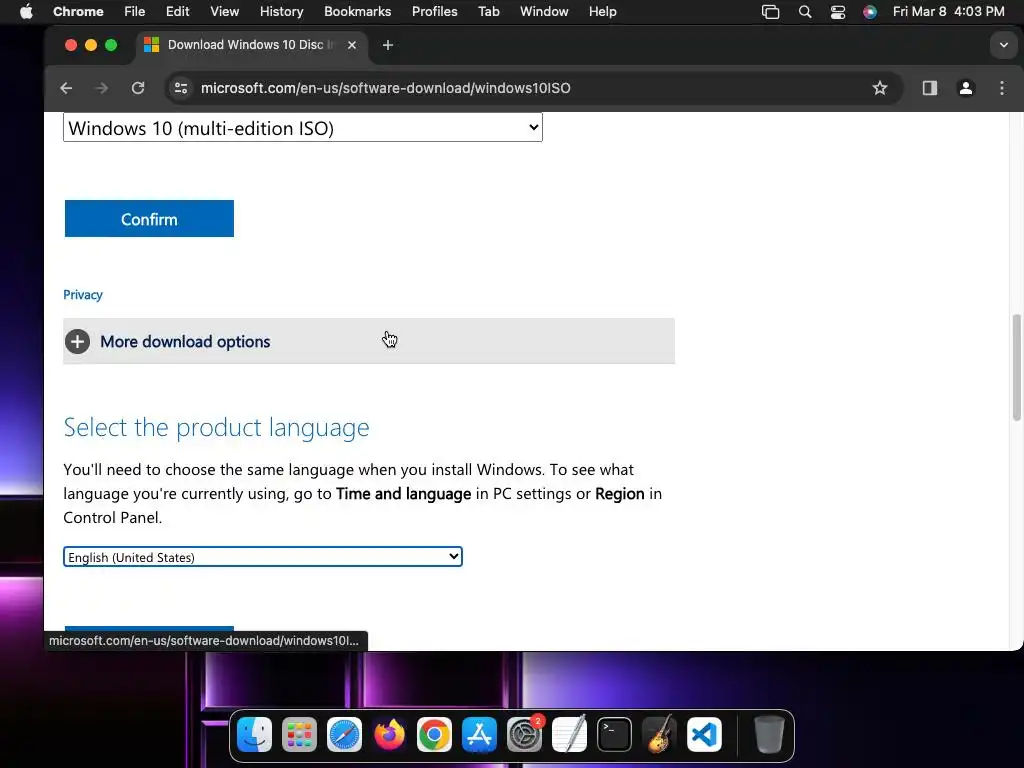Open a new tab with the plus icon
Screen dimensions: 1024x768
point(388,45)
